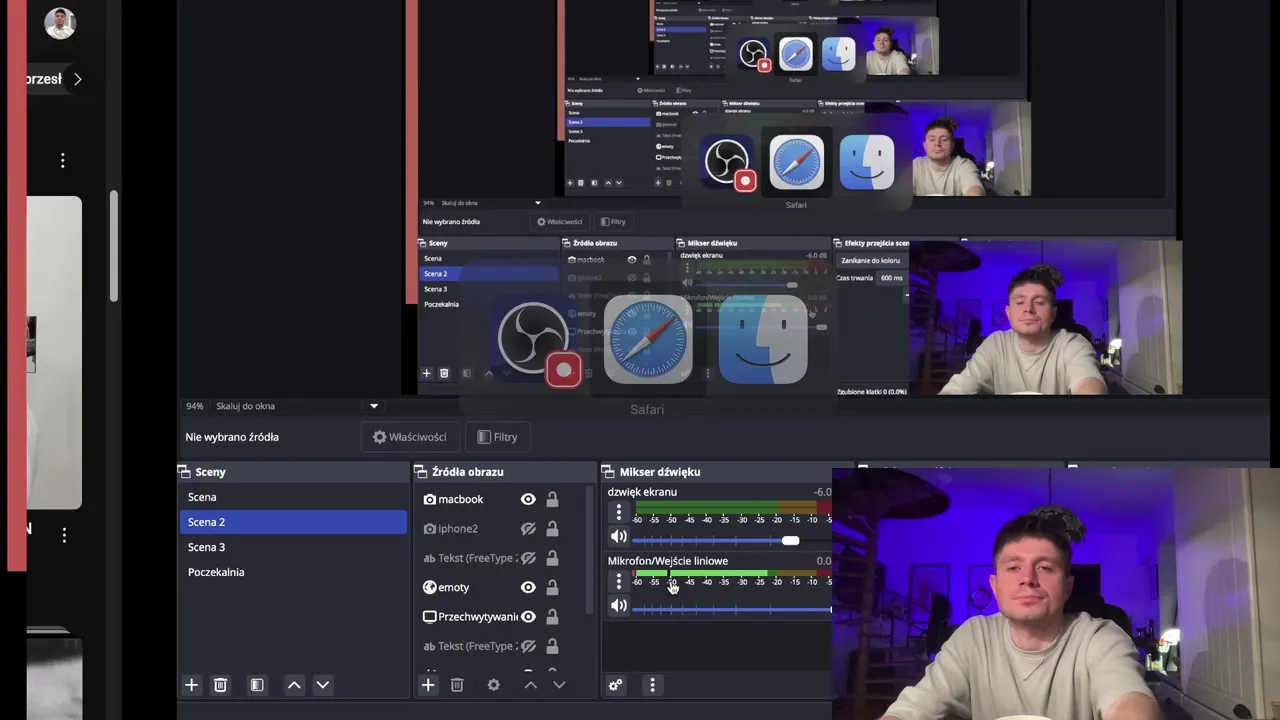Hide the emoty source
Viewport: 1280px width, 720px height.
pyautogui.click(x=528, y=587)
